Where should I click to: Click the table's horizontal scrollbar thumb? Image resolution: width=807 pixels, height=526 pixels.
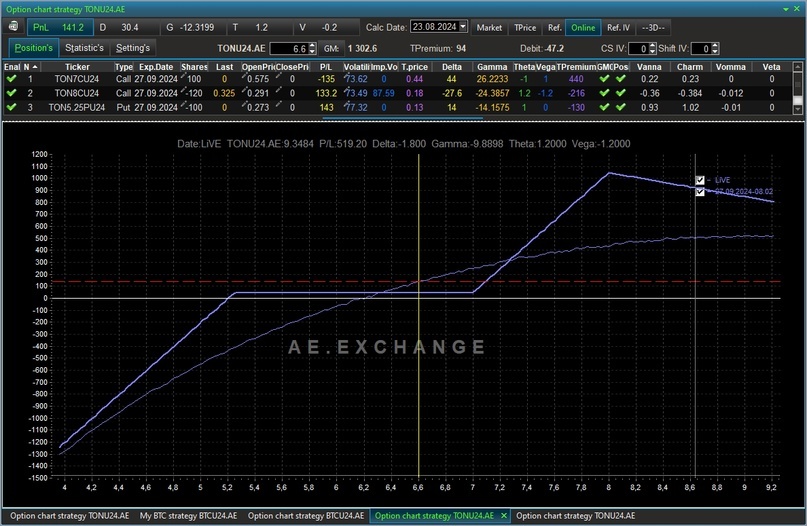pyautogui.click(x=402, y=118)
